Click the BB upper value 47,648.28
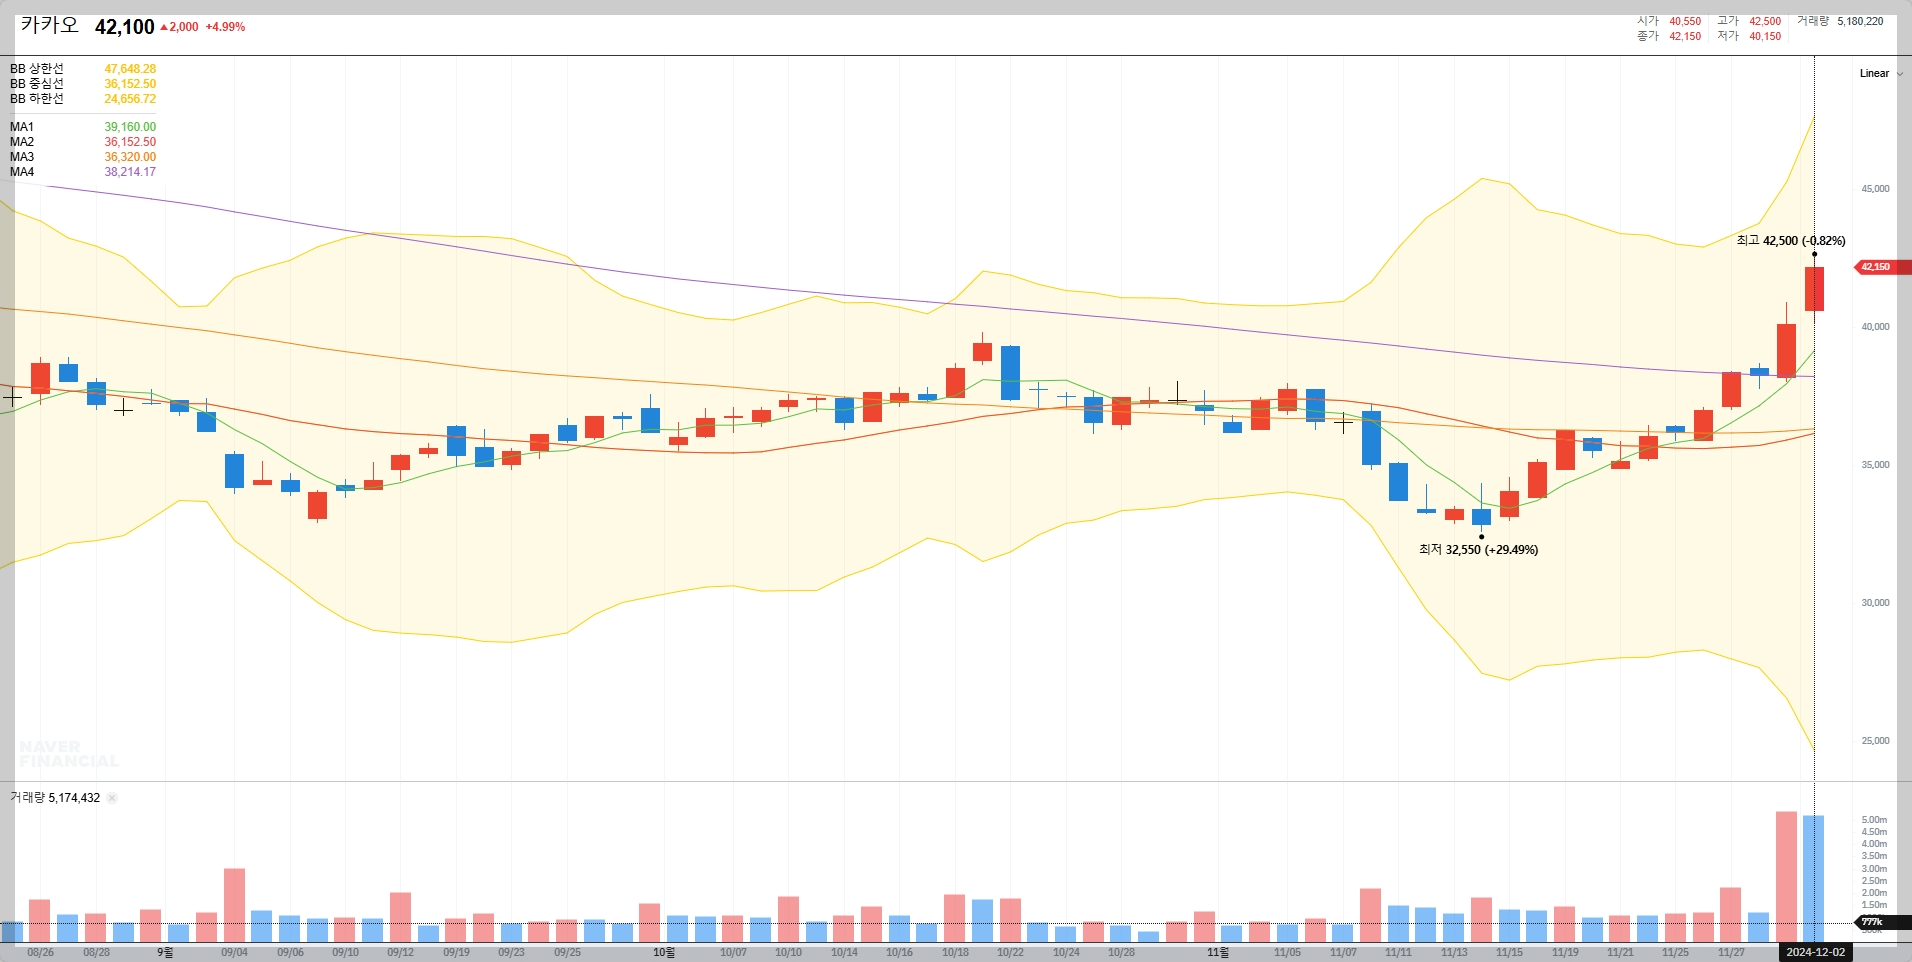 (130, 69)
